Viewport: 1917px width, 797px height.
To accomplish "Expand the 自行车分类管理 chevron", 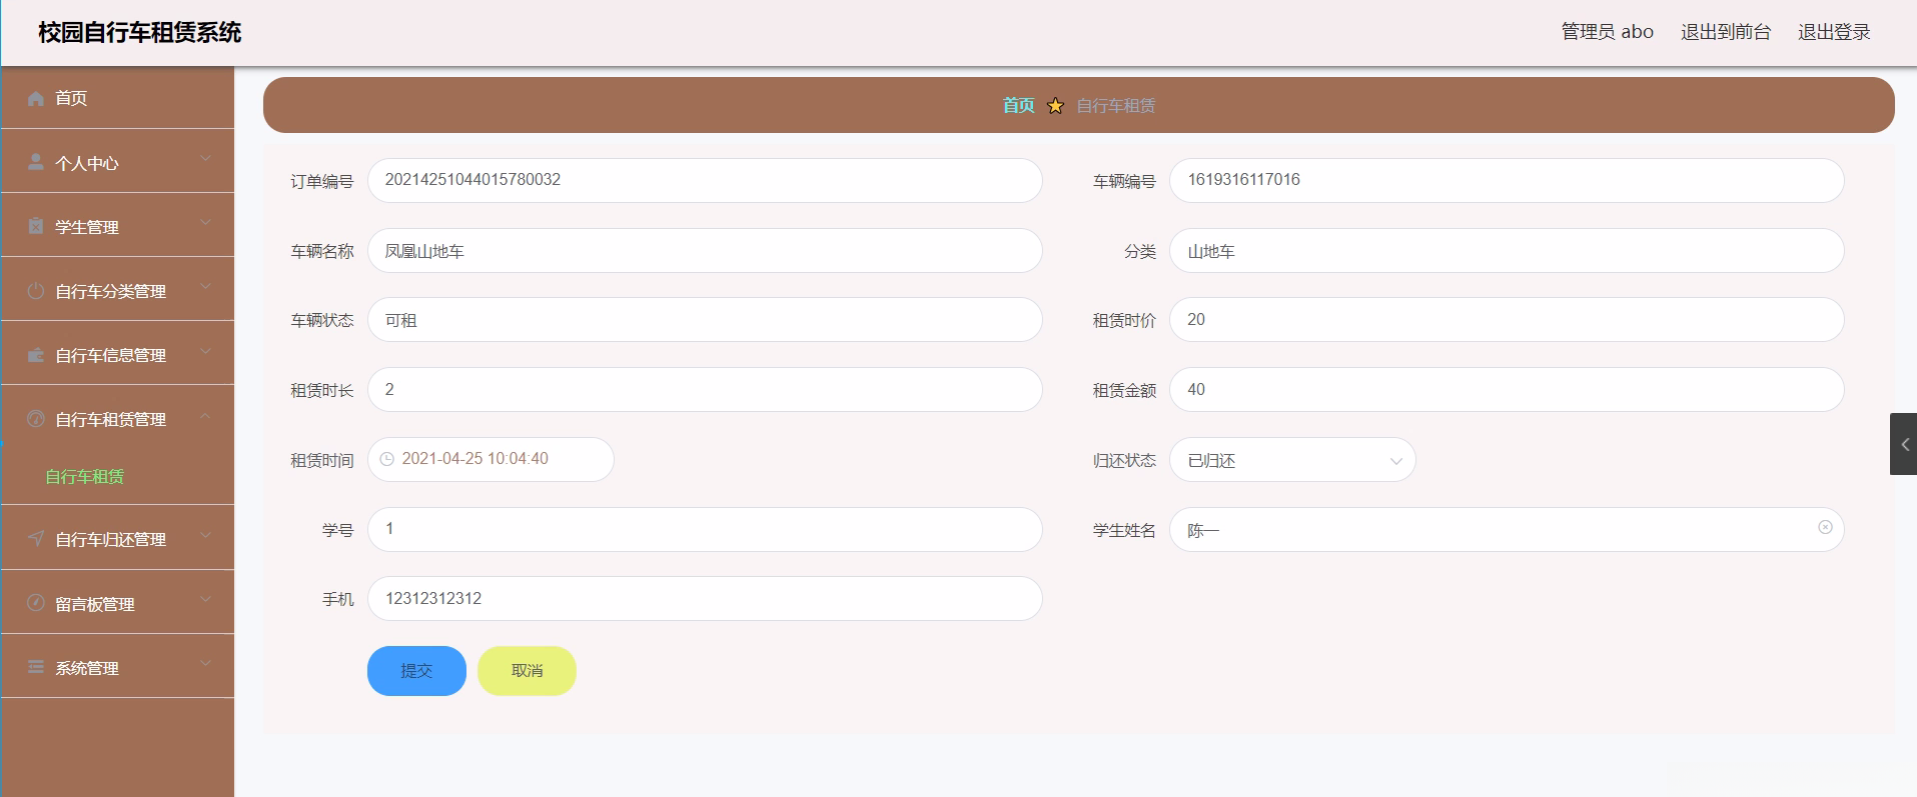I will [205, 286].
